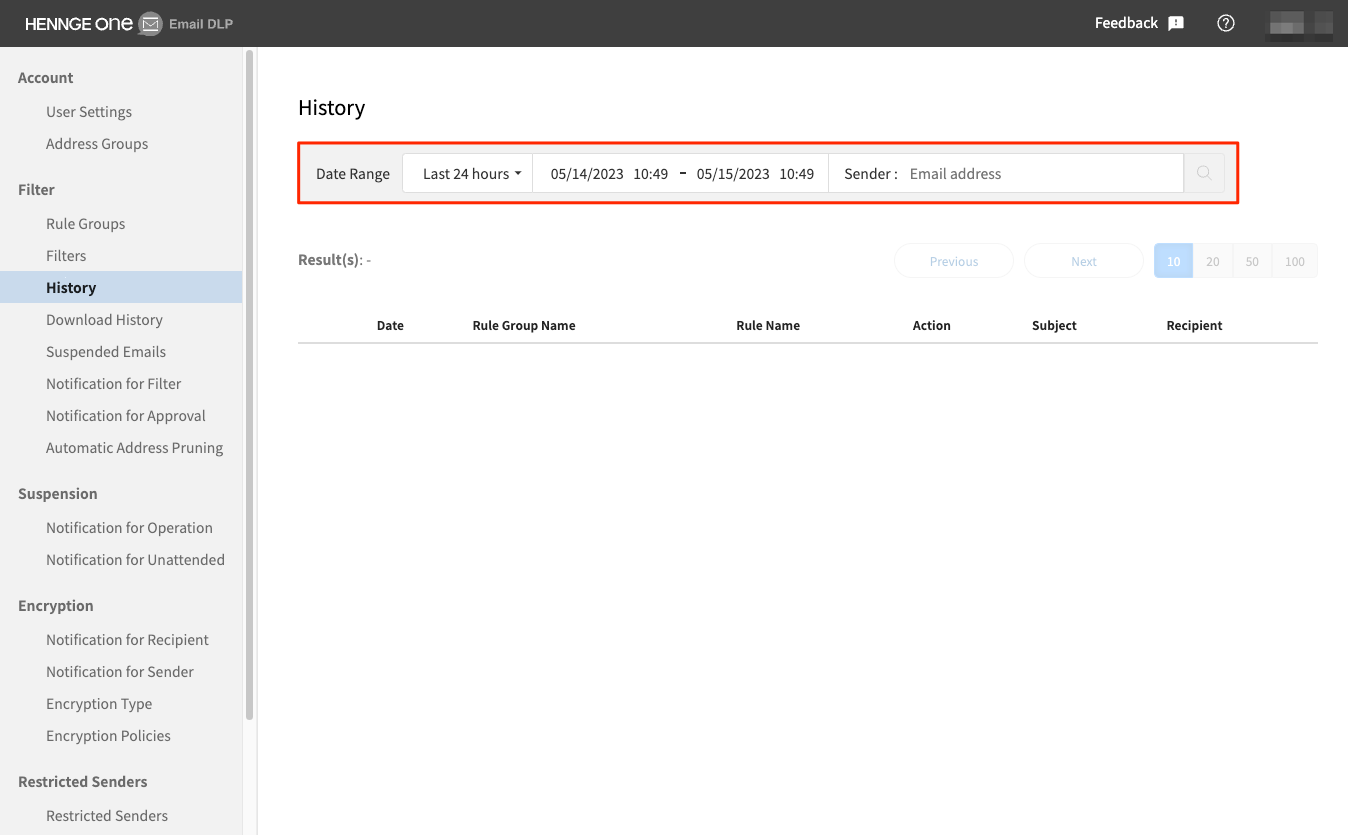Open the help question mark icon
1348x835 pixels.
click(x=1226, y=23)
